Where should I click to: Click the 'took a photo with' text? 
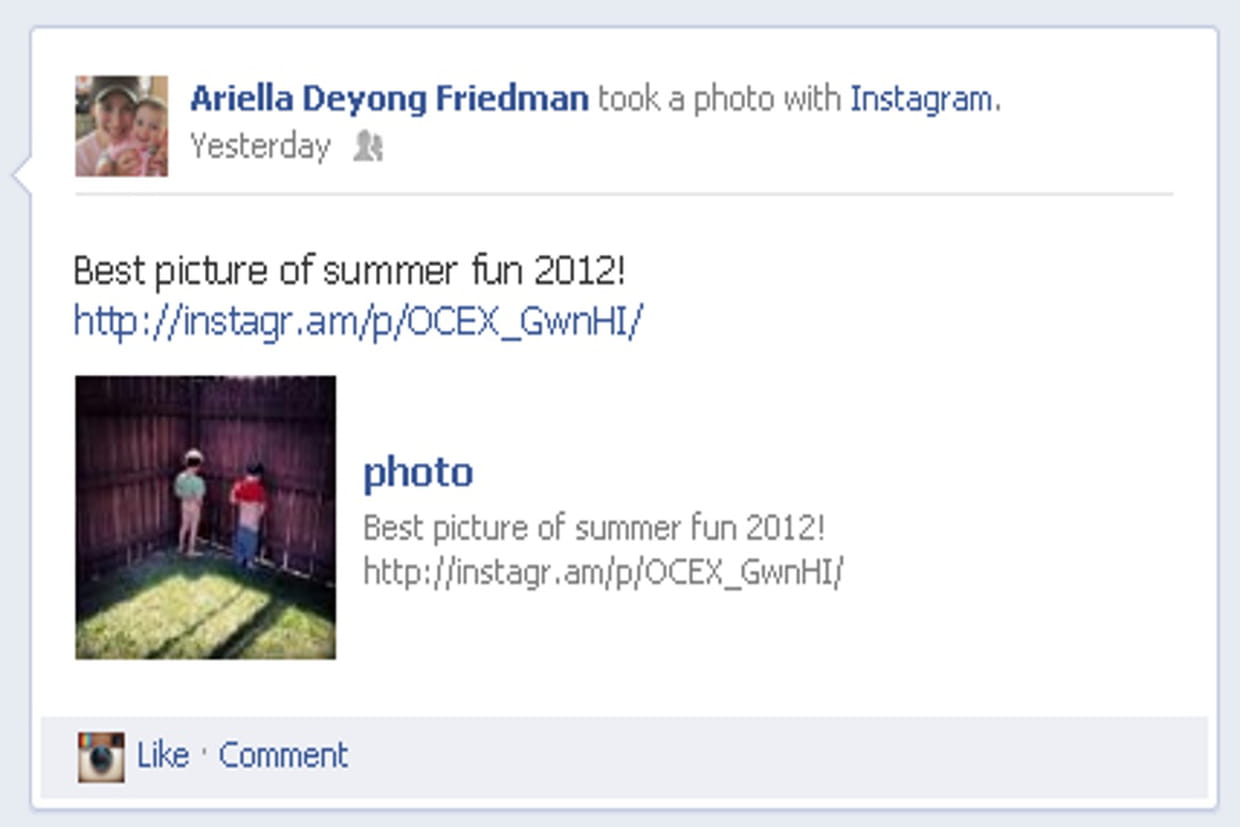(x=719, y=99)
